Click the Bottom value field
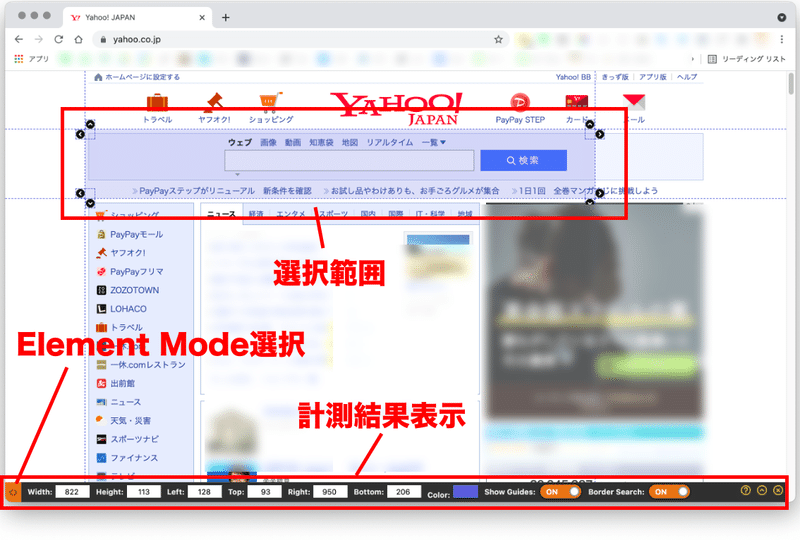 [403, 492]
